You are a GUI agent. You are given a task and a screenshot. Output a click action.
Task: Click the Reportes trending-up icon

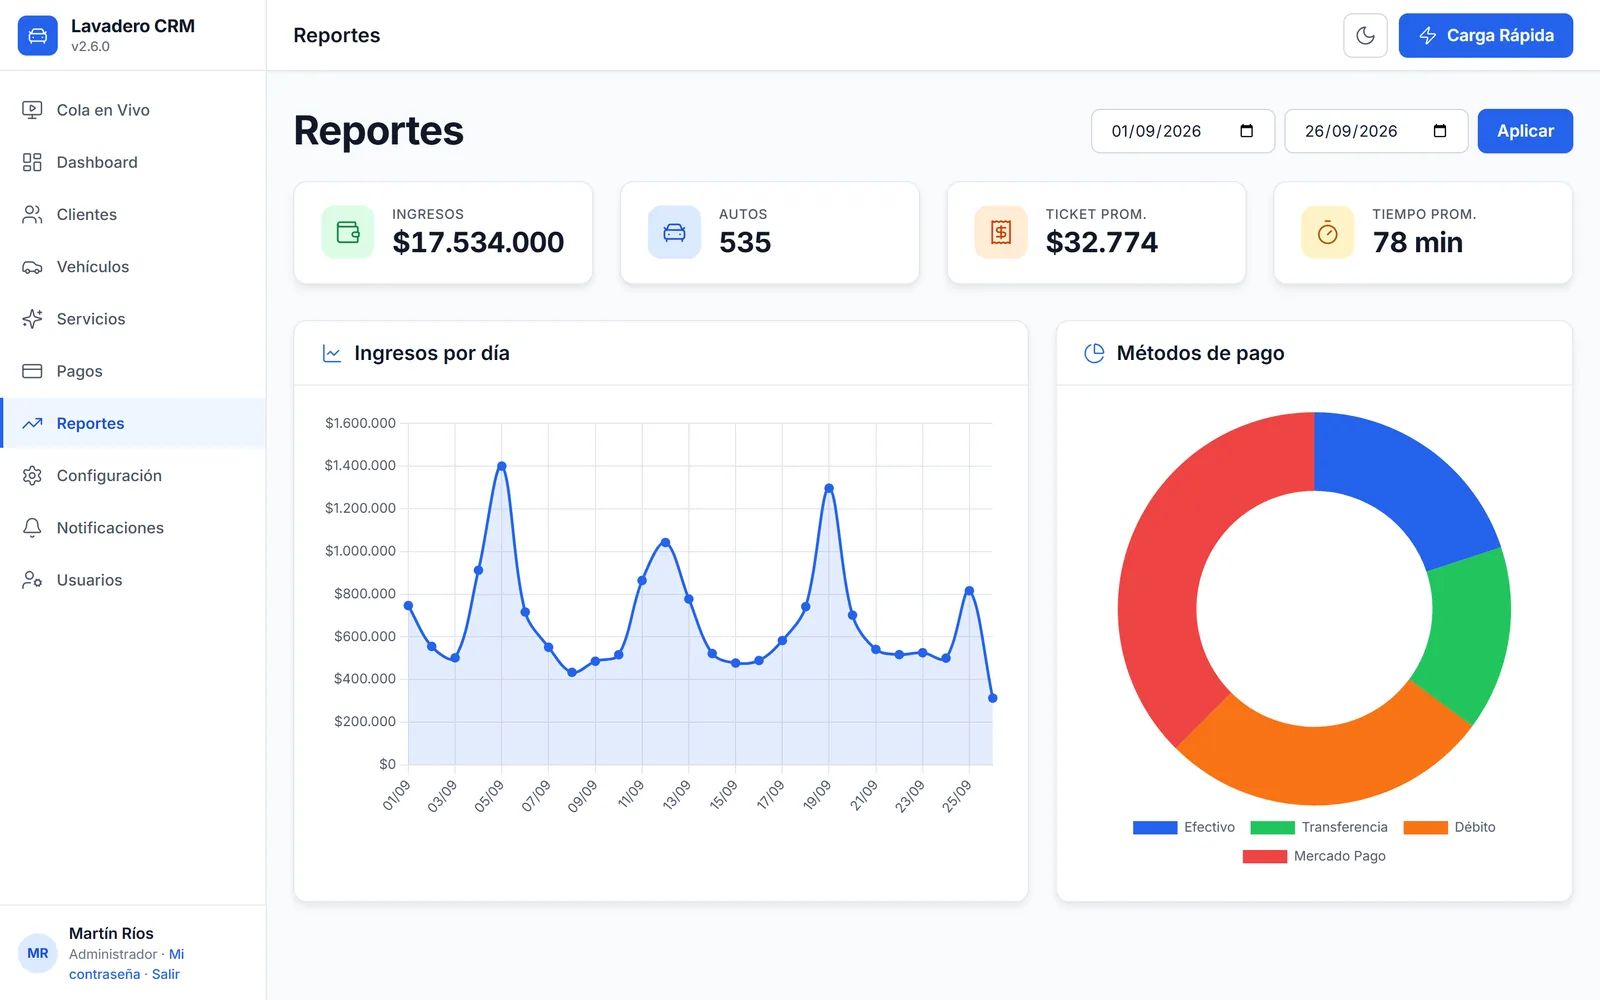32,423
